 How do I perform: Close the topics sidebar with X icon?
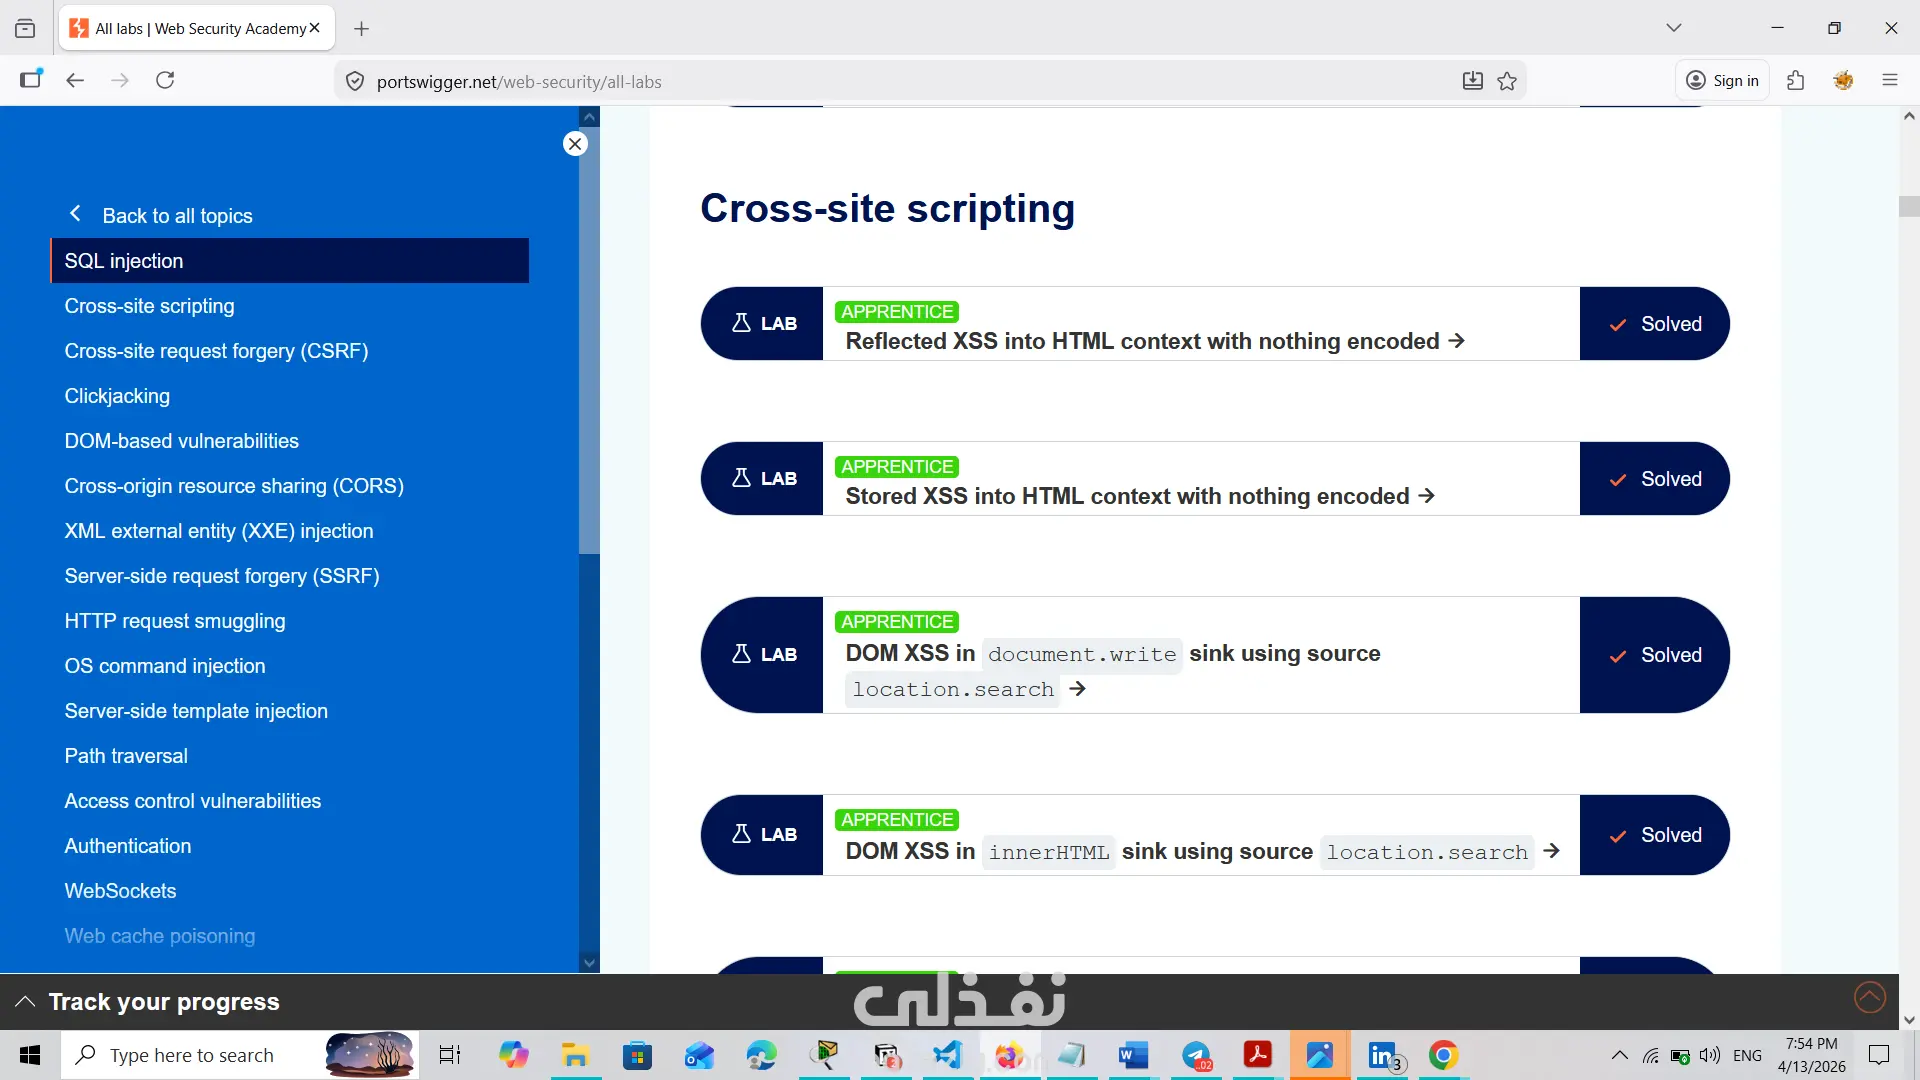pyautogui.click(x=575, y=144)
